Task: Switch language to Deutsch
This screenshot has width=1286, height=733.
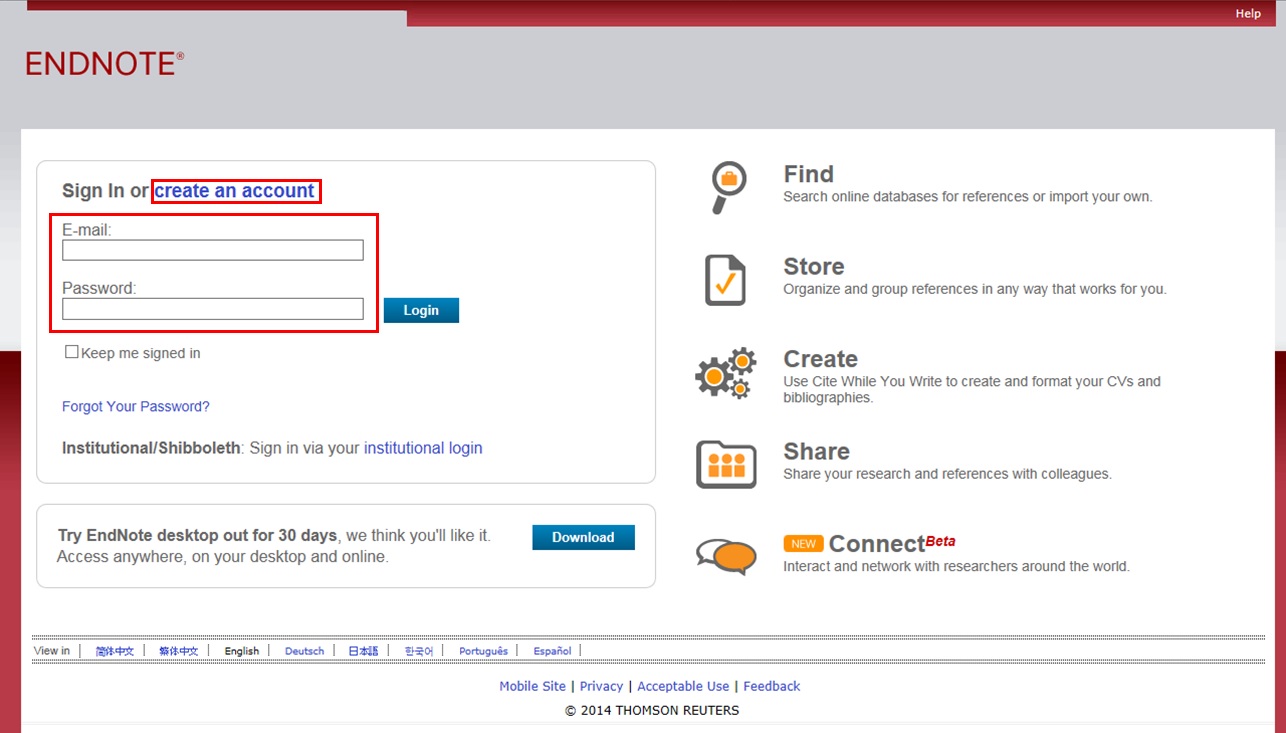Action: click(304, 651)
